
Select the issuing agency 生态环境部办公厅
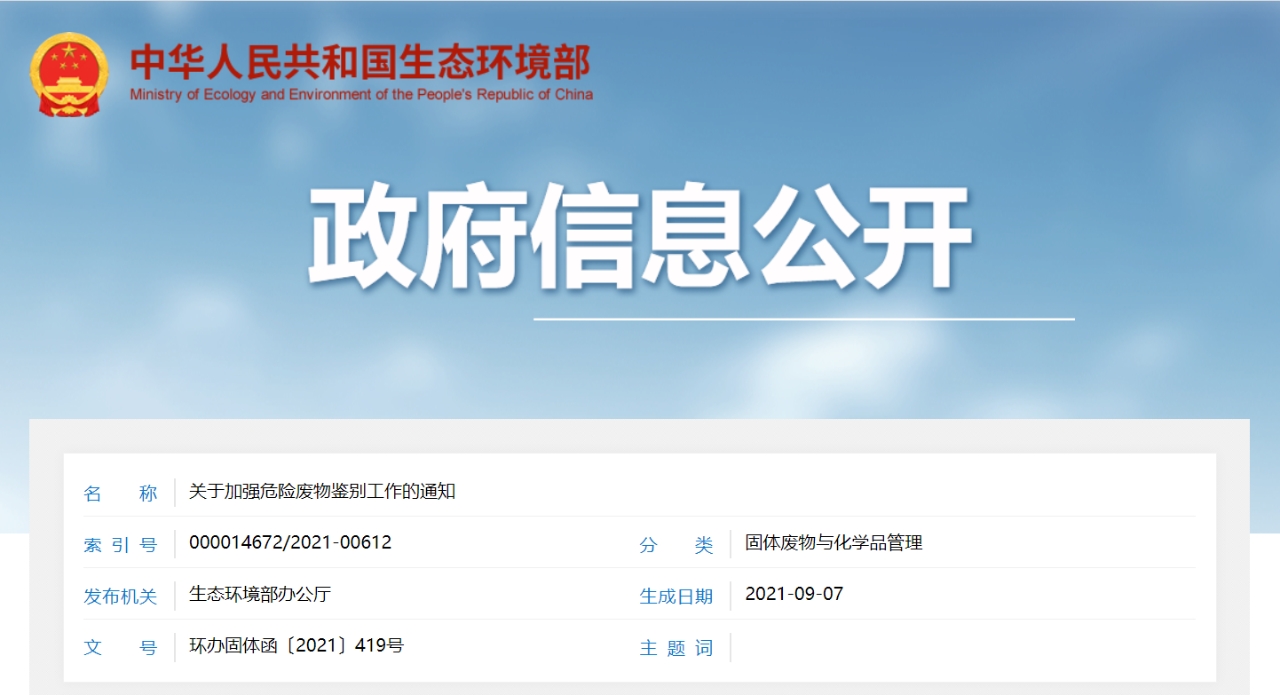(260, 594)
